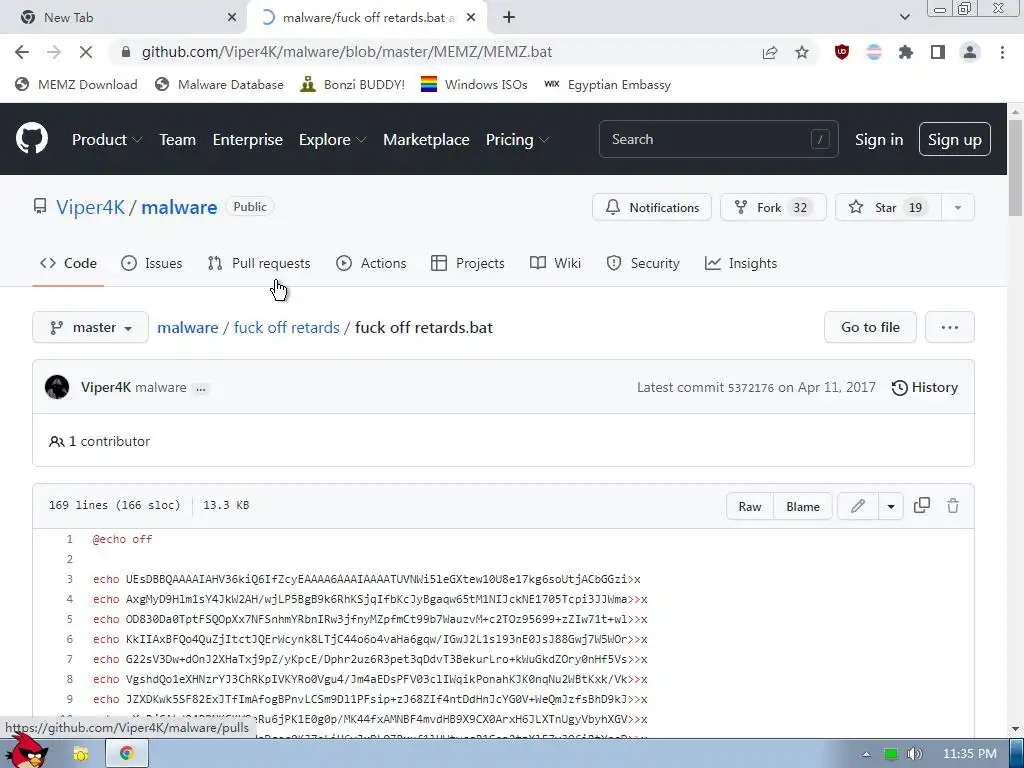Click Marketplace in GitHub header
This screenshot has height=768, width=1024.
tap(426, 140)
